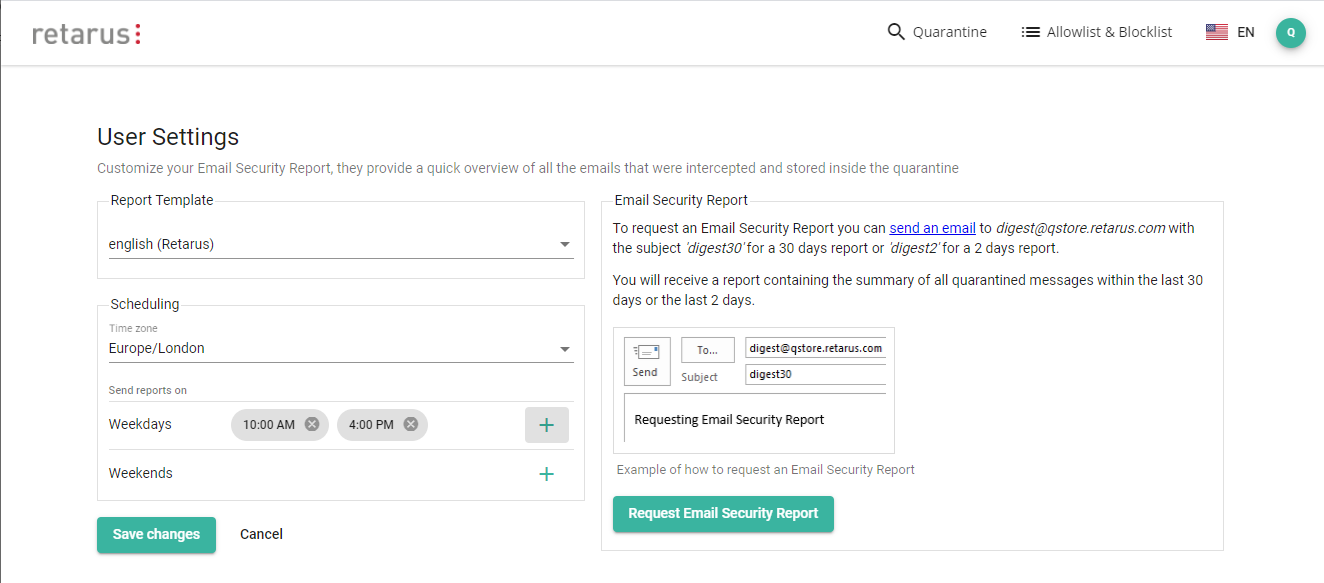Click Save changes button
This screenshot has width=1324, height=583.
coord(156,534)
